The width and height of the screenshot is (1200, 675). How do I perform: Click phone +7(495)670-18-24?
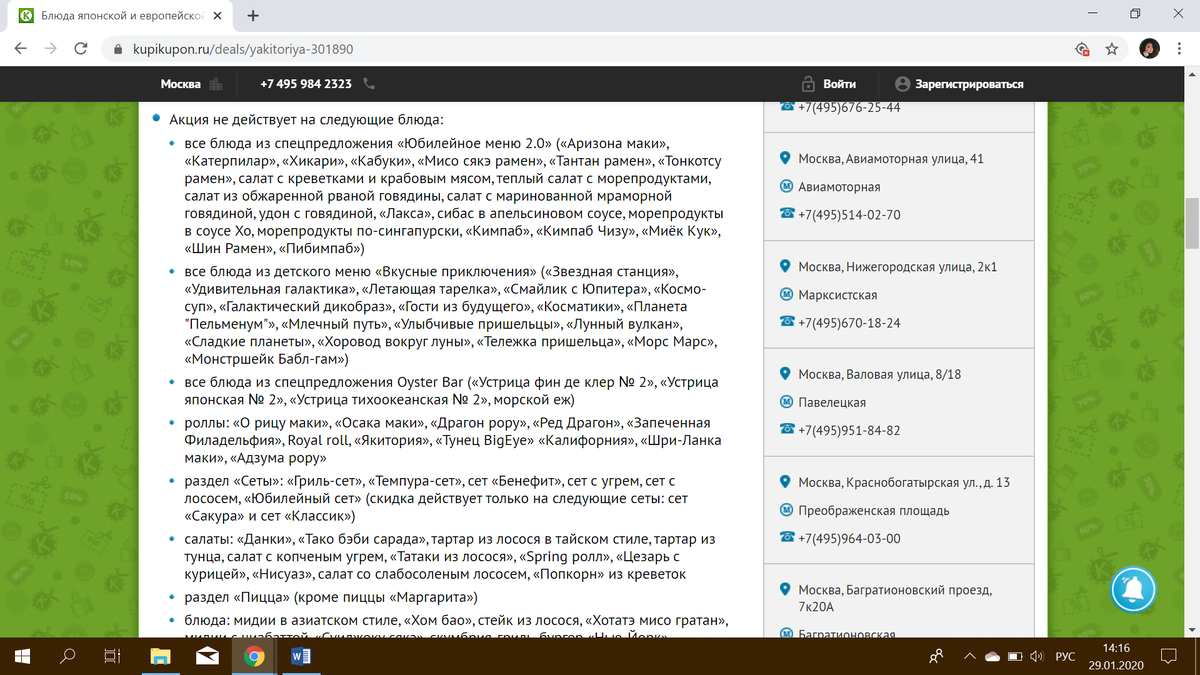tap(849, 323)
